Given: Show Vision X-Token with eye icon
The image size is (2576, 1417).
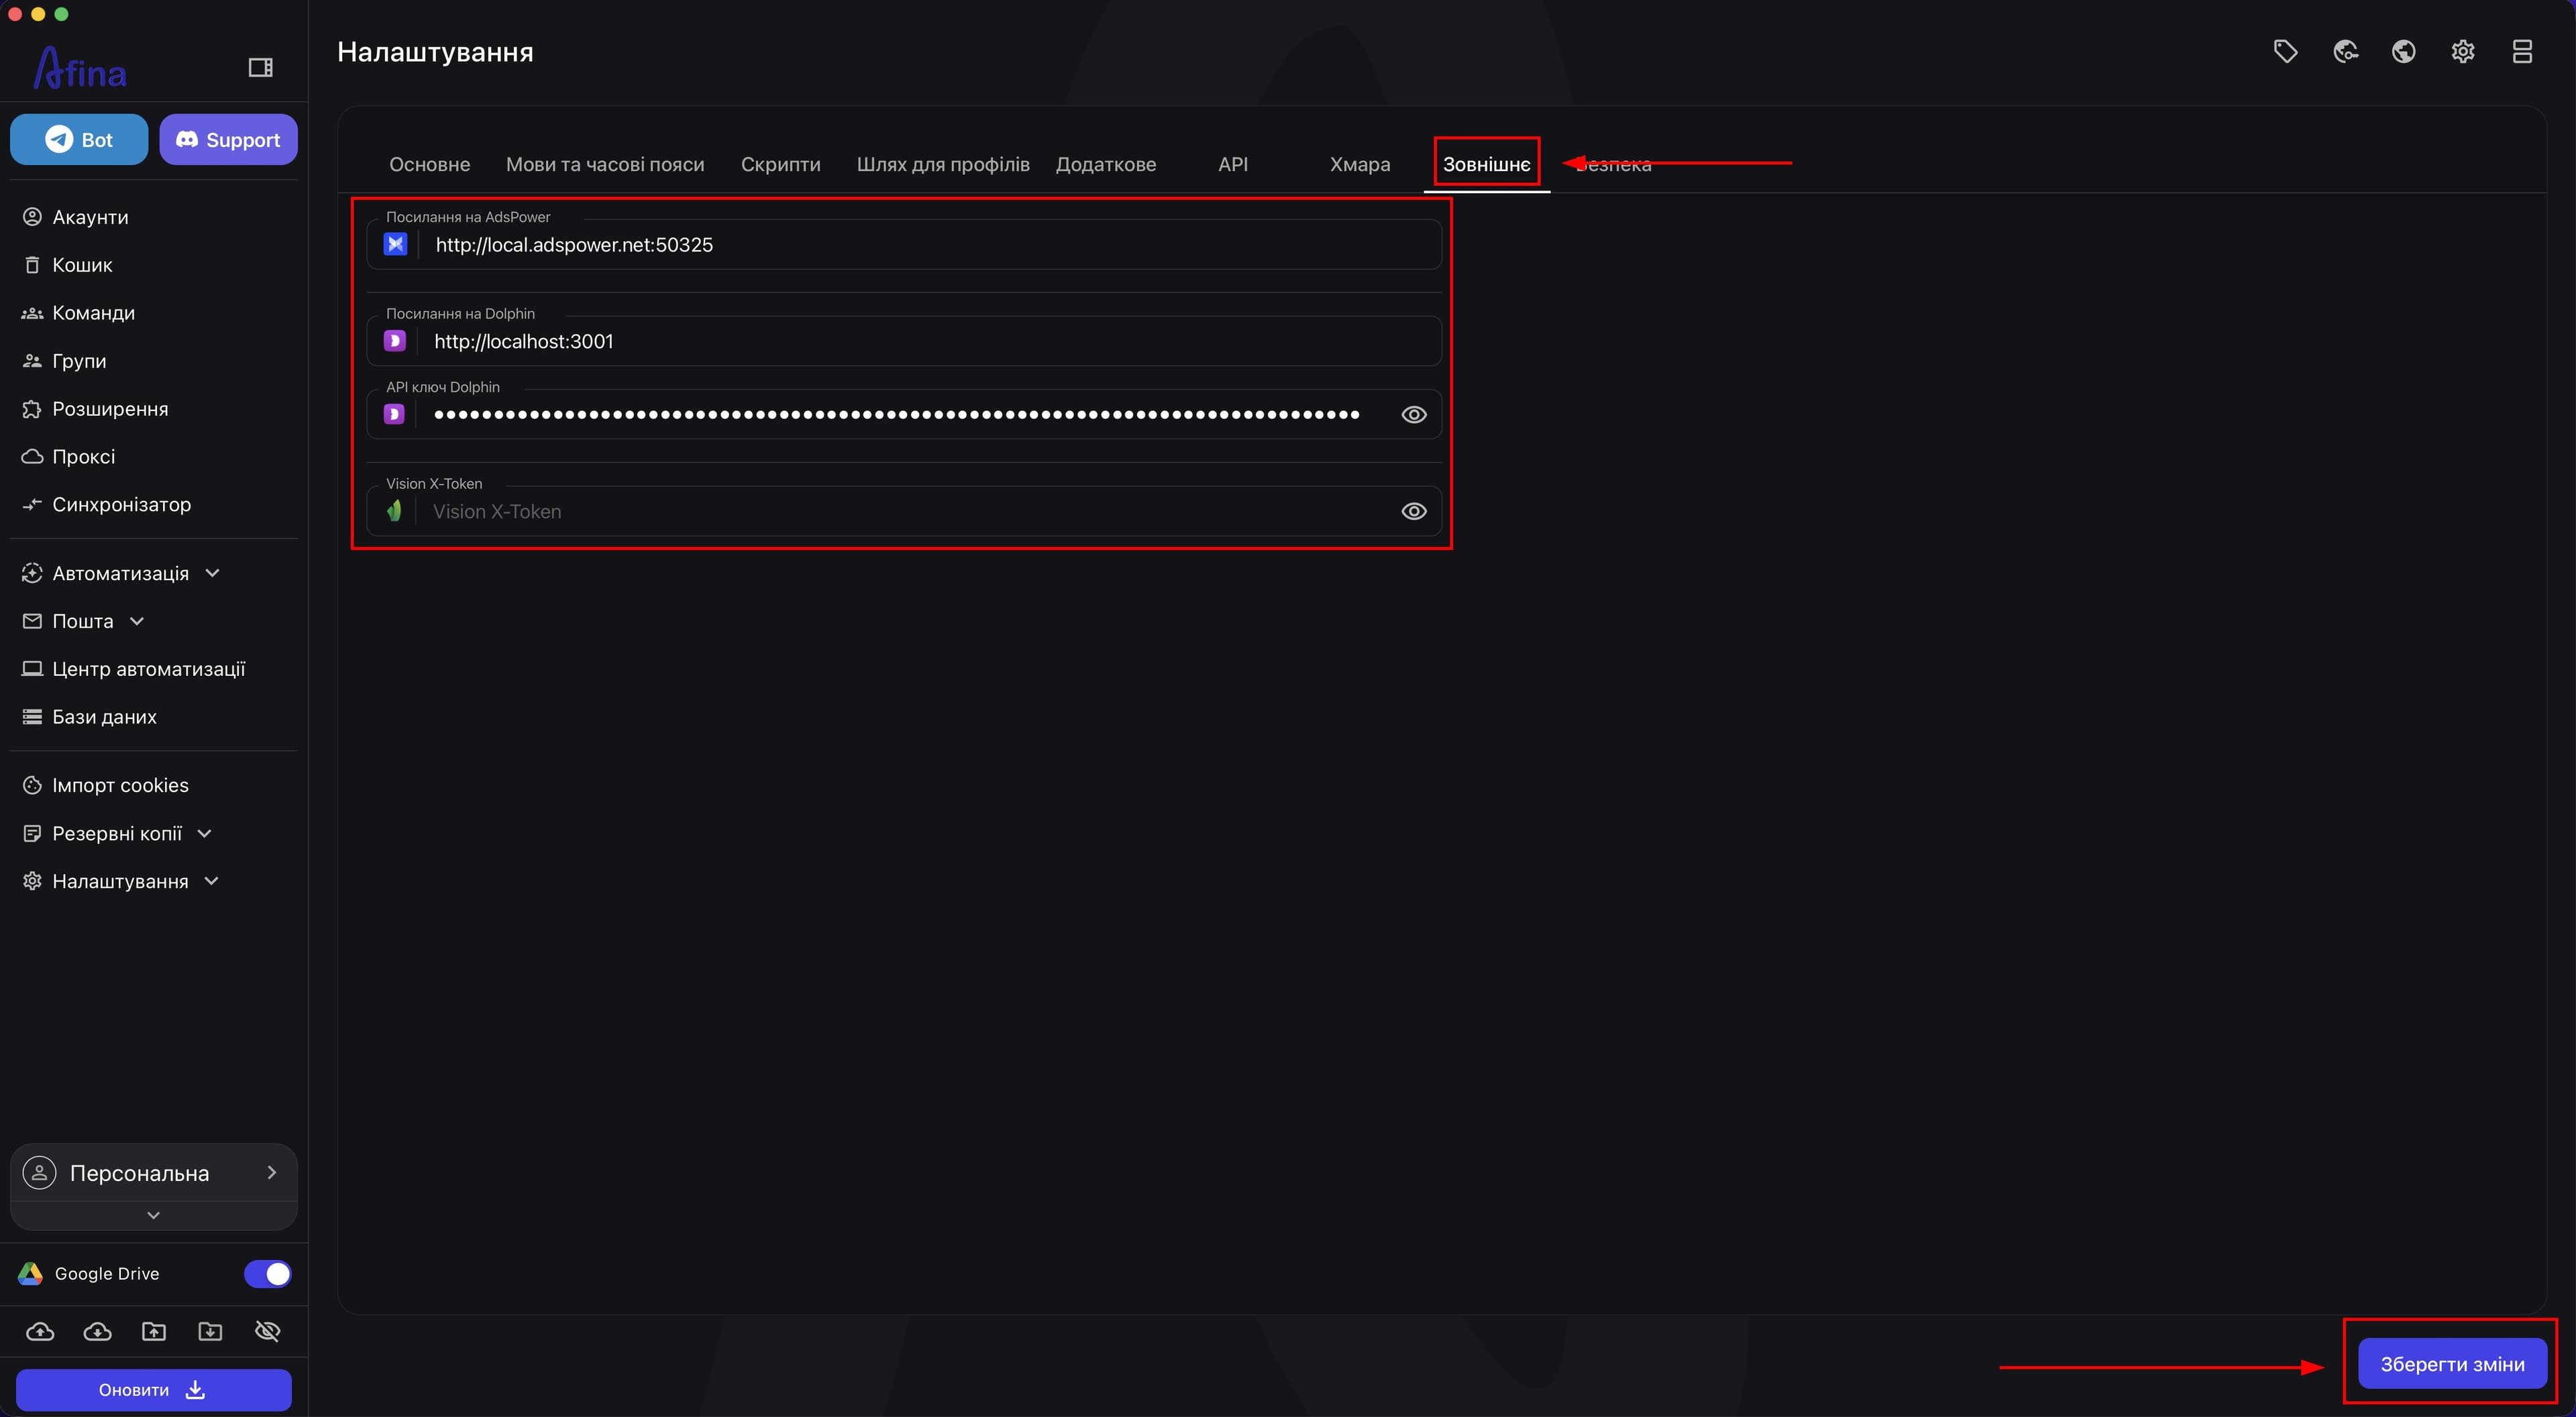Looking at the screenshot, I should [1413, 511].
